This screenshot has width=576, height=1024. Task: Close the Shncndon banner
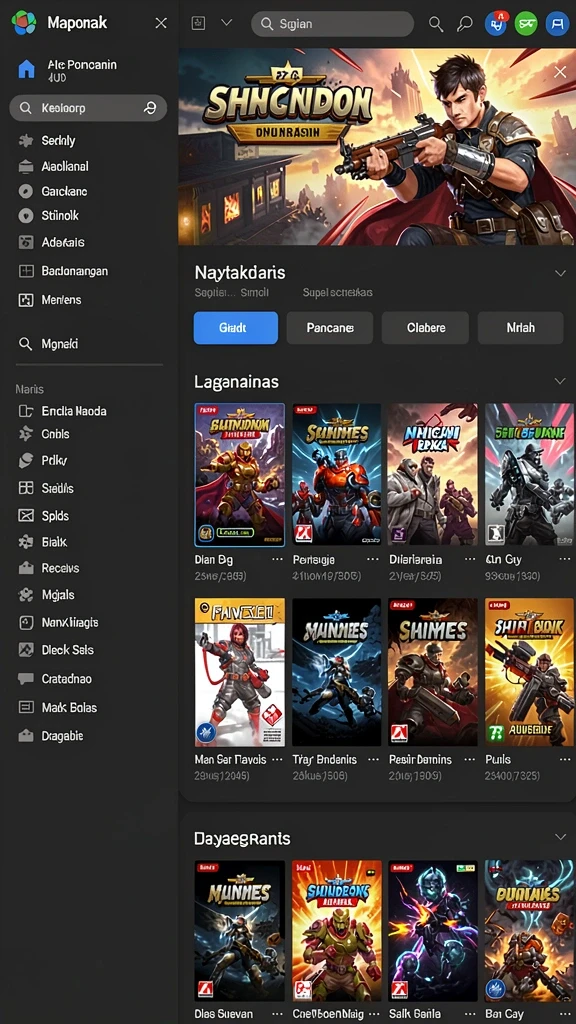(560, 72)
